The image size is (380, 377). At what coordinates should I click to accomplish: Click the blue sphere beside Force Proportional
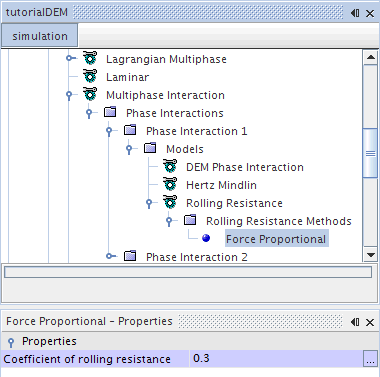pyautogui.click(x=206, y=238)
